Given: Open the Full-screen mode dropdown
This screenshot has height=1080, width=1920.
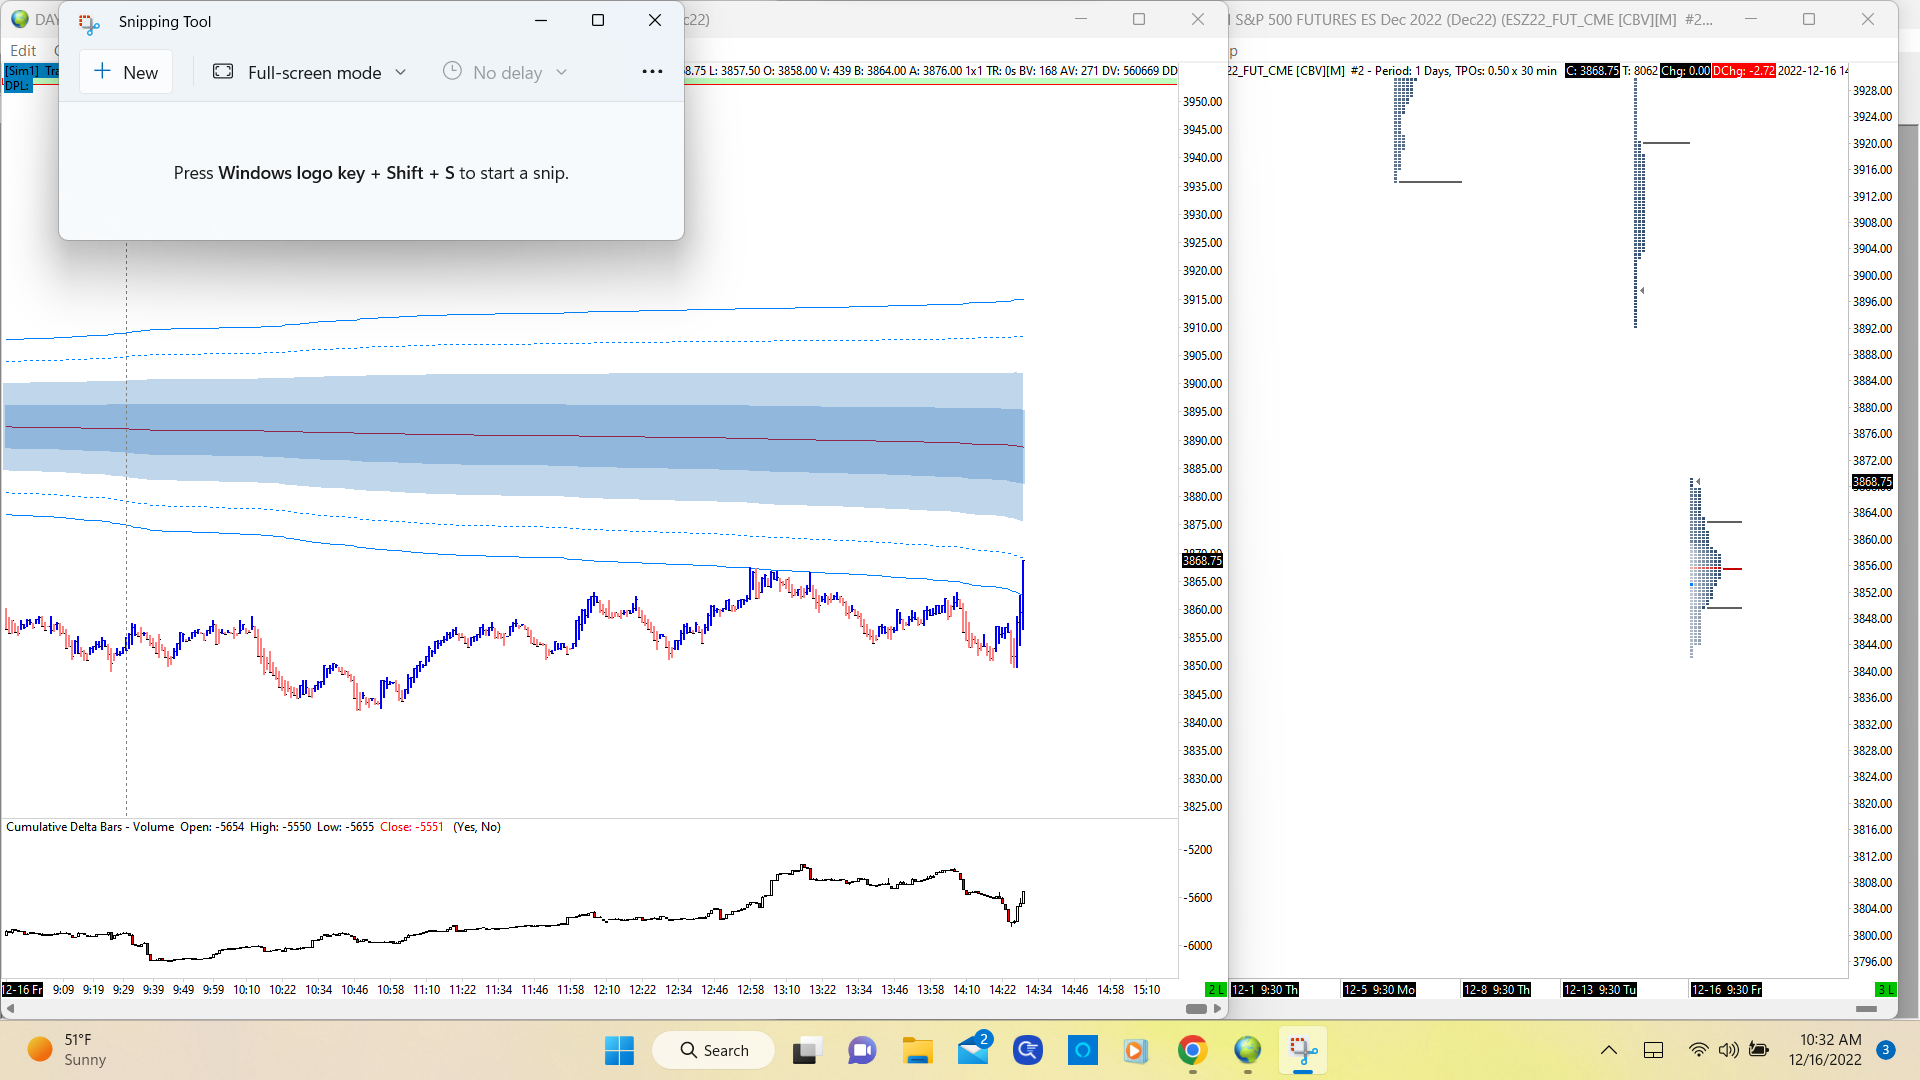Looking at the screenshot, I should [310, 72].
